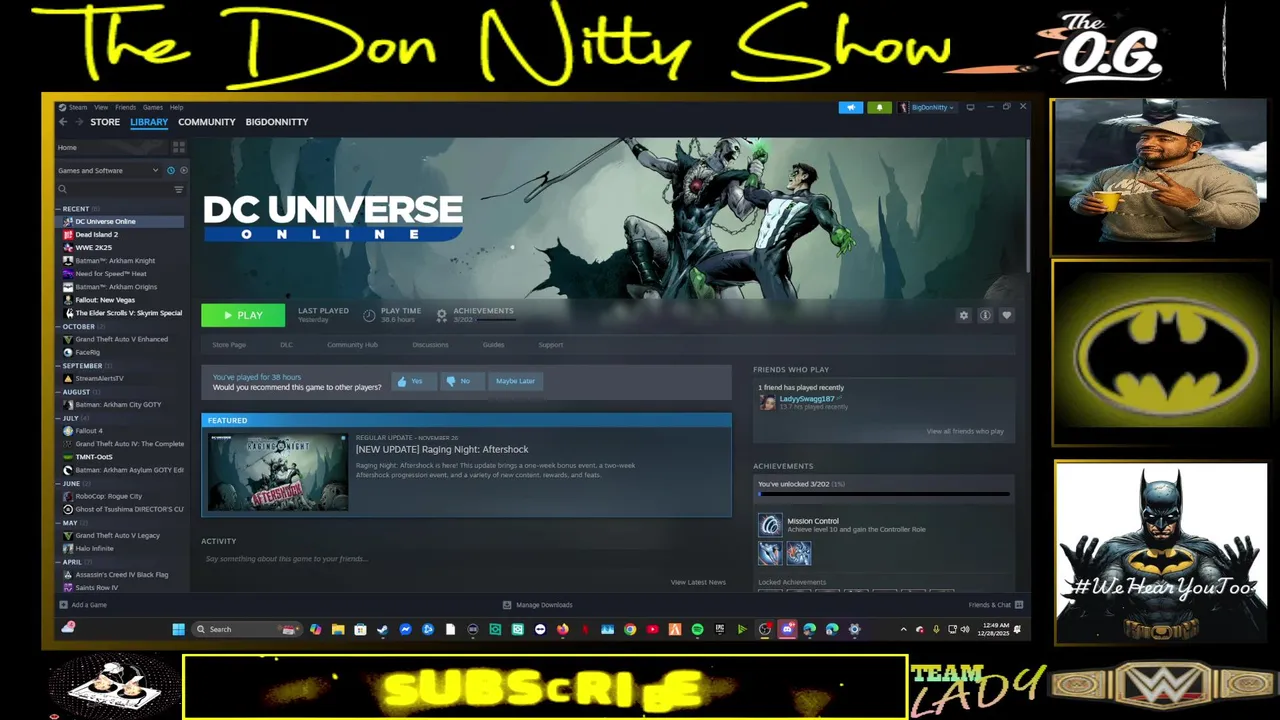Open the Games menu
Image resolution: width=1280 pixels, height=720 pixels.
point(152,107)
